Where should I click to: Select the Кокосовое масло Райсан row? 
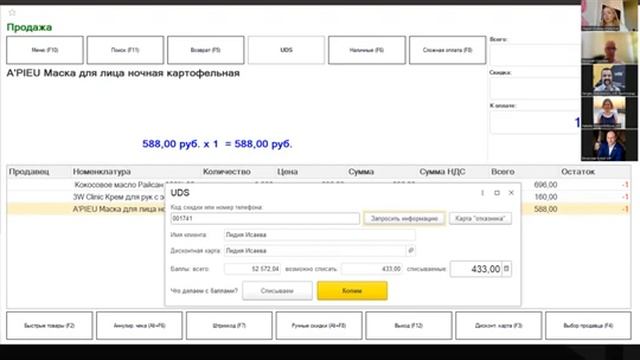coord(318,185)
